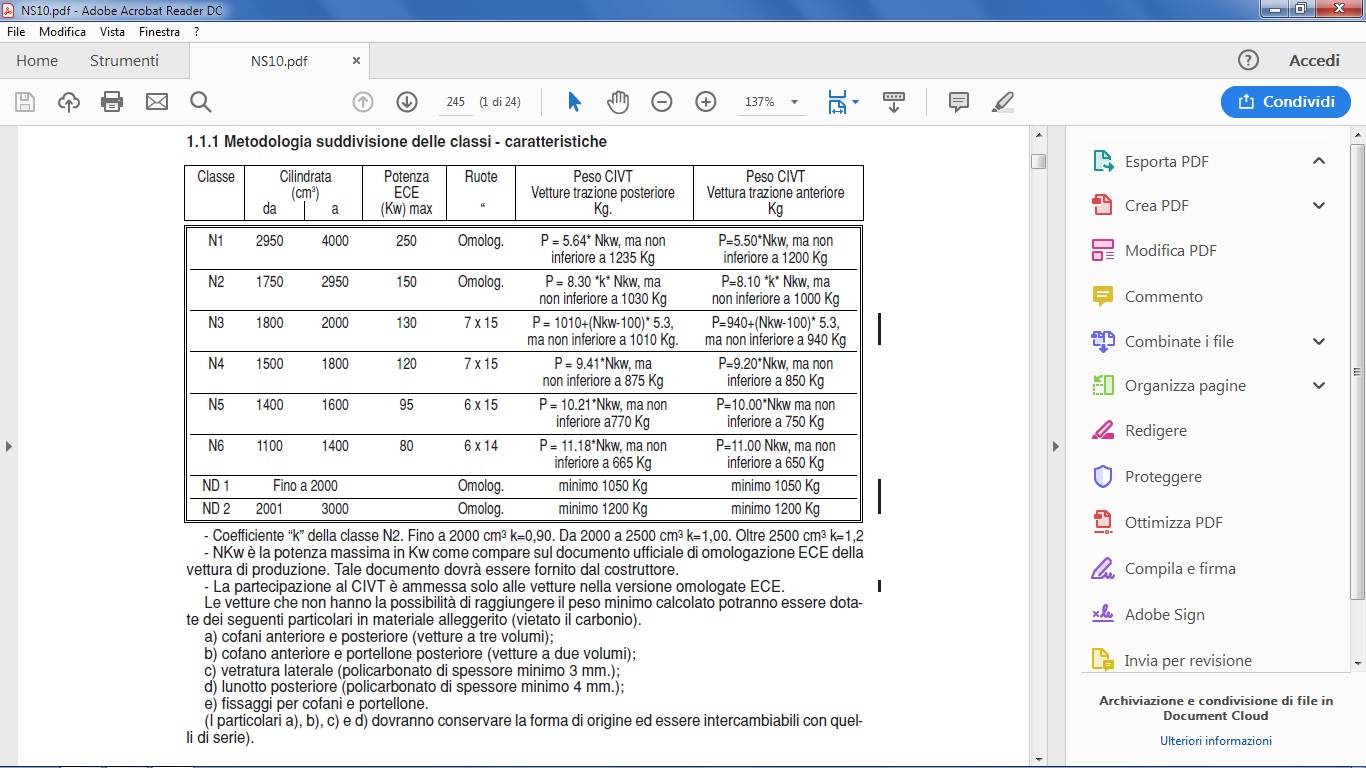Click the ND 2 table row label
Viewport: 1366px width, 768px height.
(x=216, y=509)
